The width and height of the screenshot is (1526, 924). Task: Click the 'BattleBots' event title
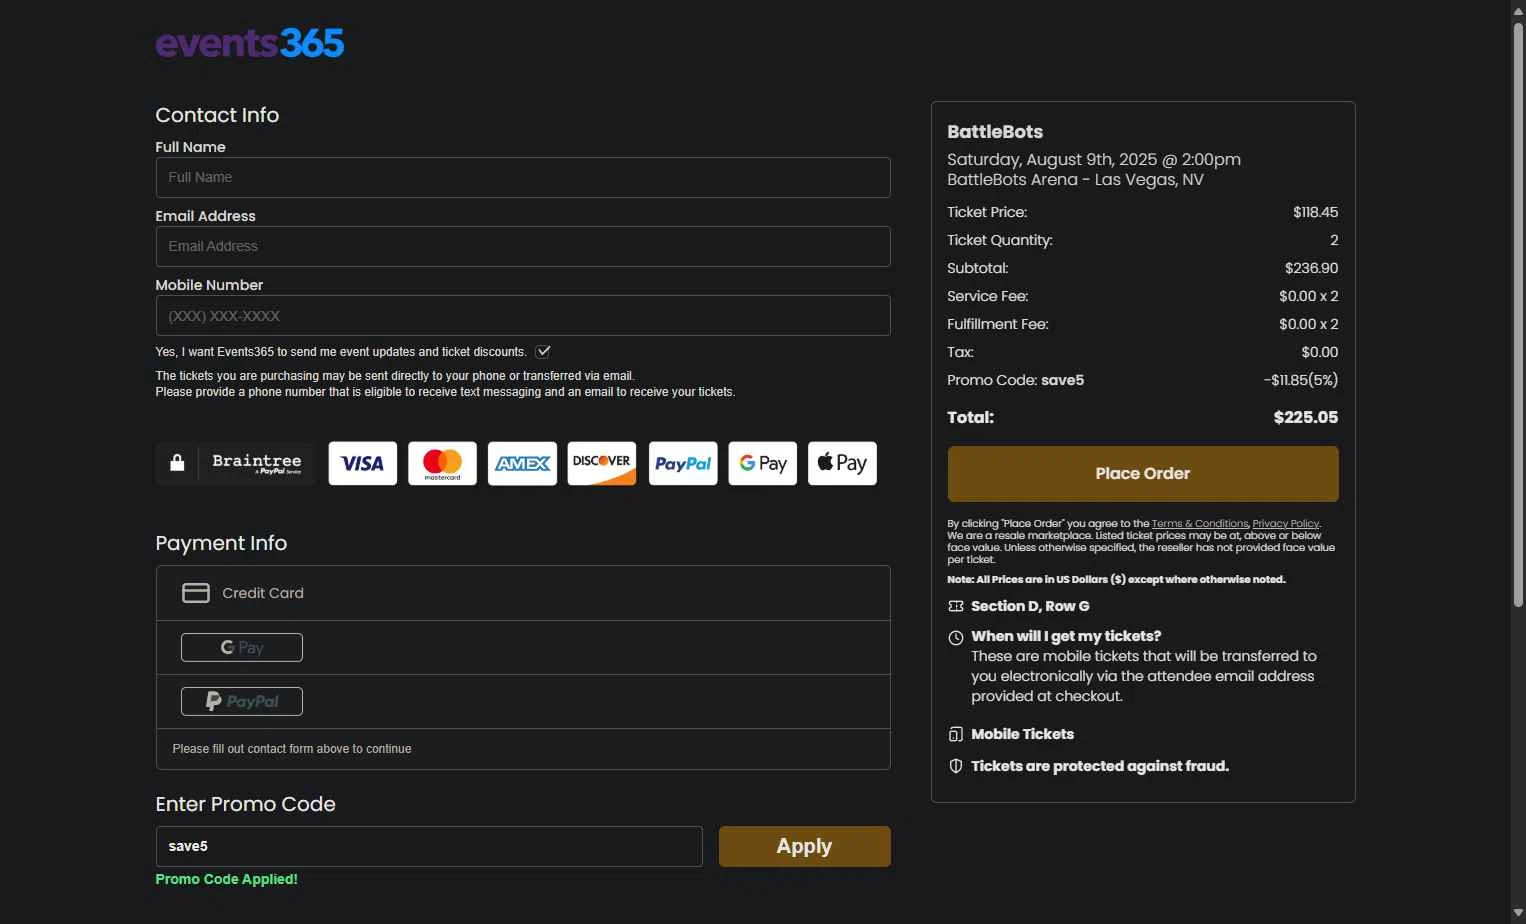tap(995, 132)
